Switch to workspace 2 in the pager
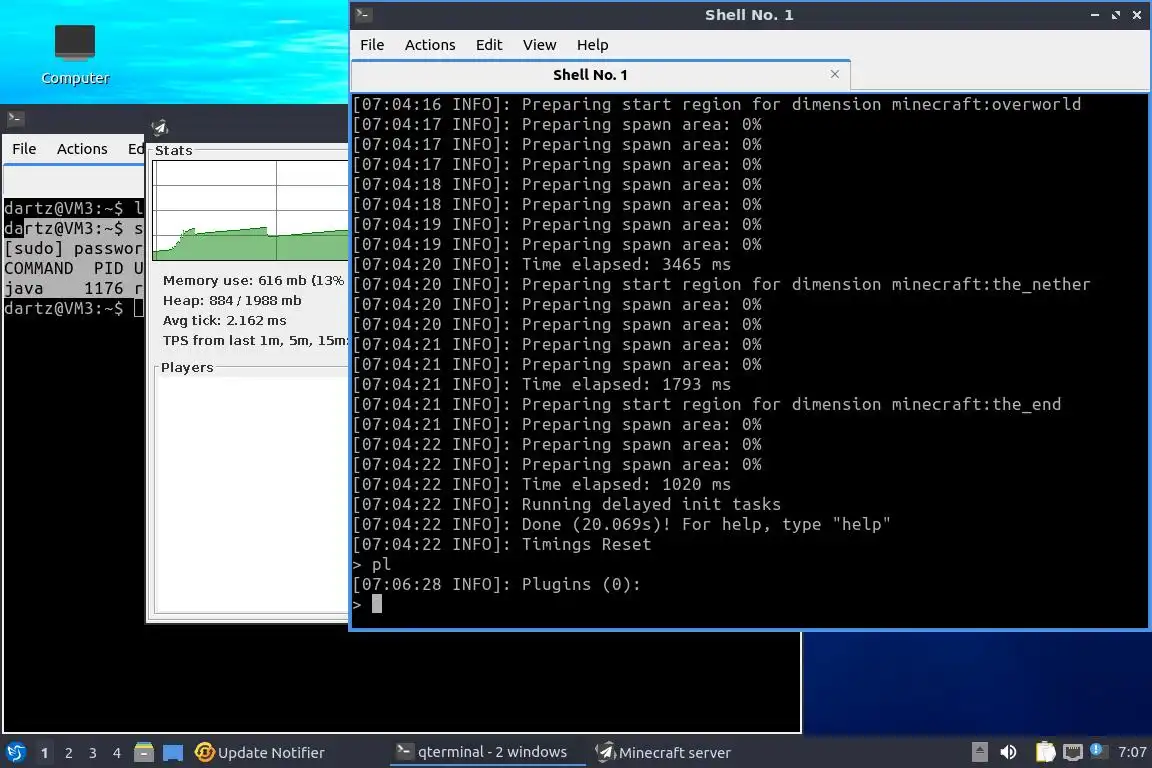 click(x=69, y=753)
